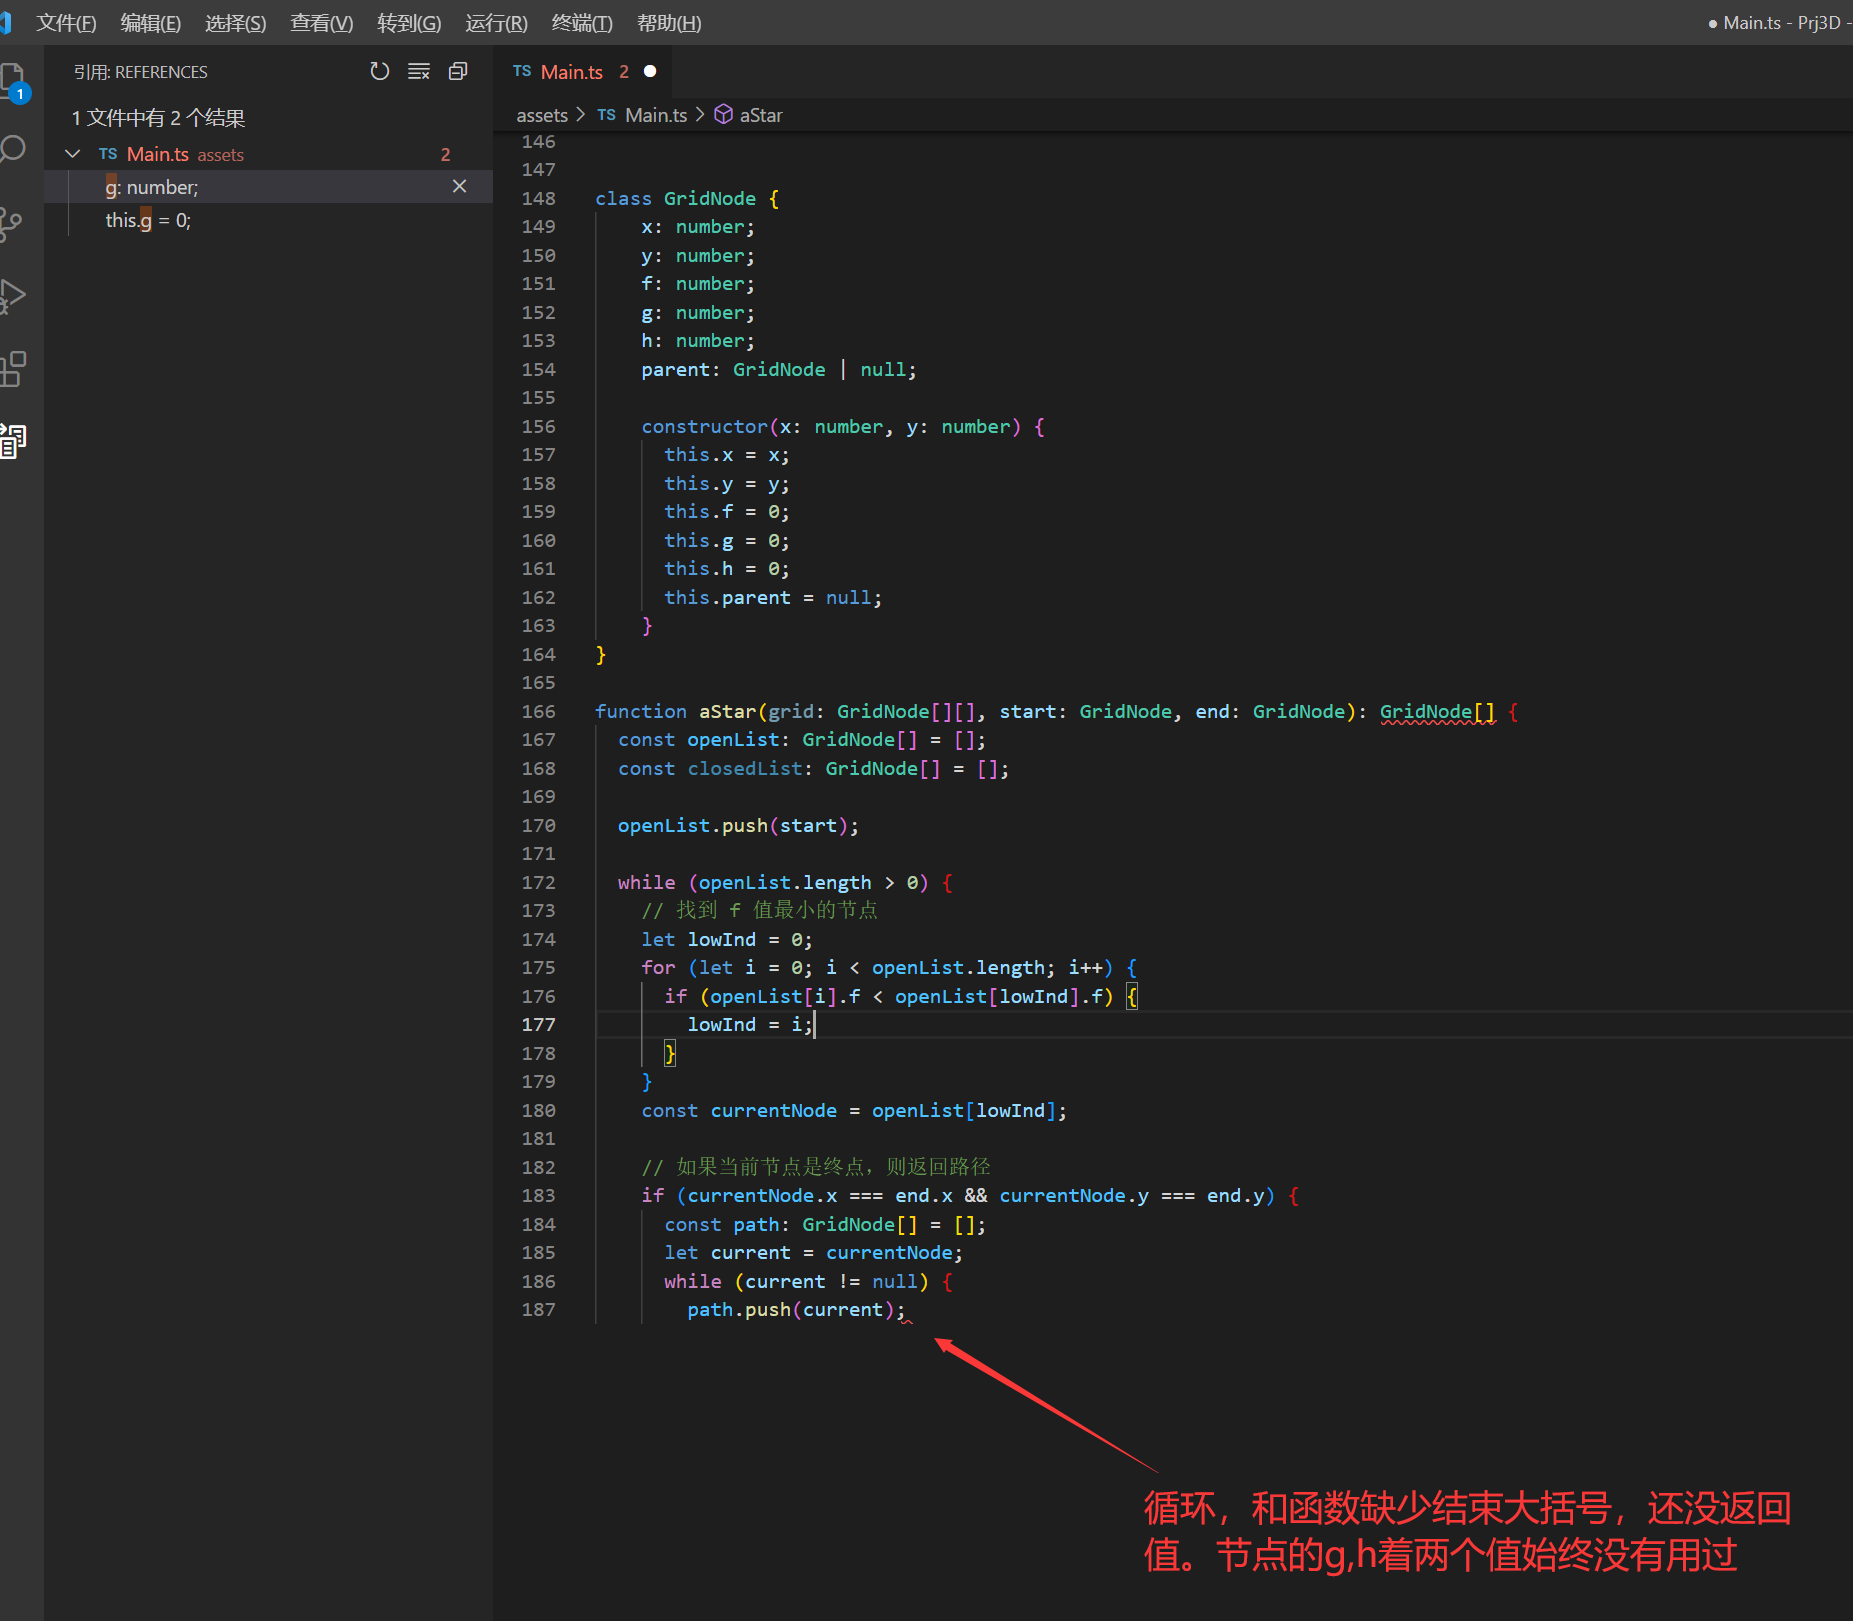The width and height of the screenshot is (1853, 1621).
Task: Open the 运行(R) menu
Action: pos(496,22)
